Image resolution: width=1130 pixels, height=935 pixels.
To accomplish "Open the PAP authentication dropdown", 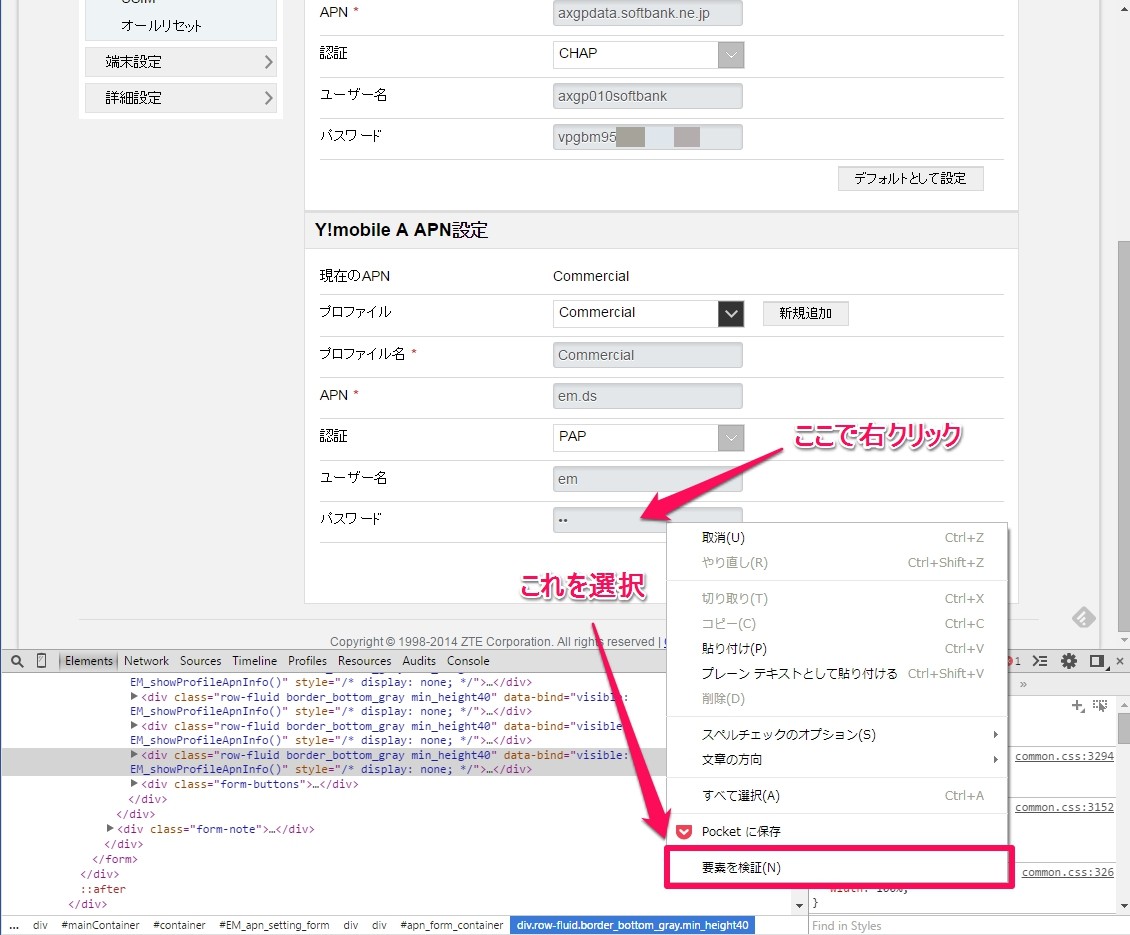I will 731,438.
